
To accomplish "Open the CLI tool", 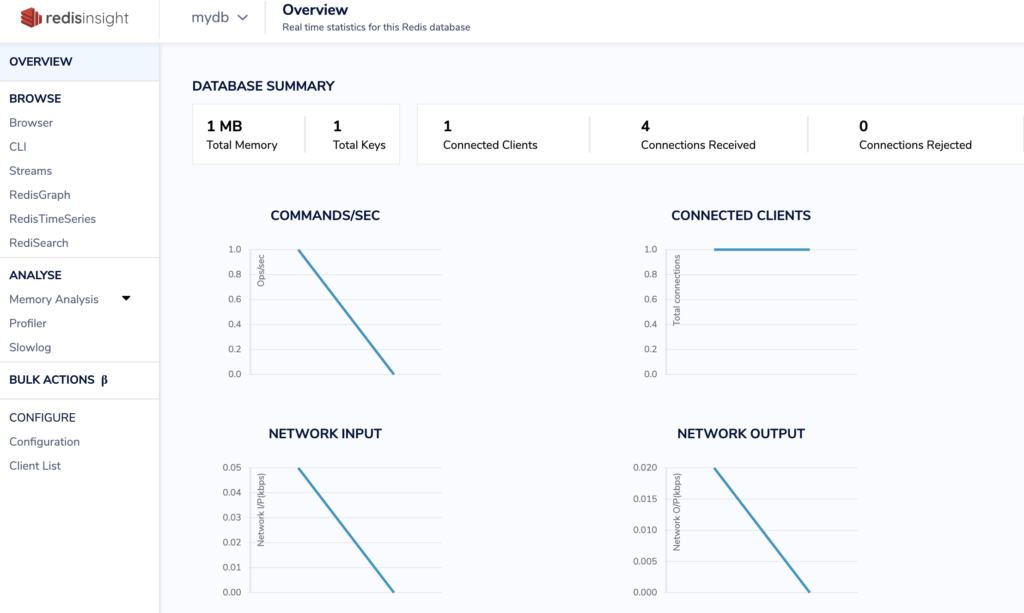I will (x=18, y=147).
